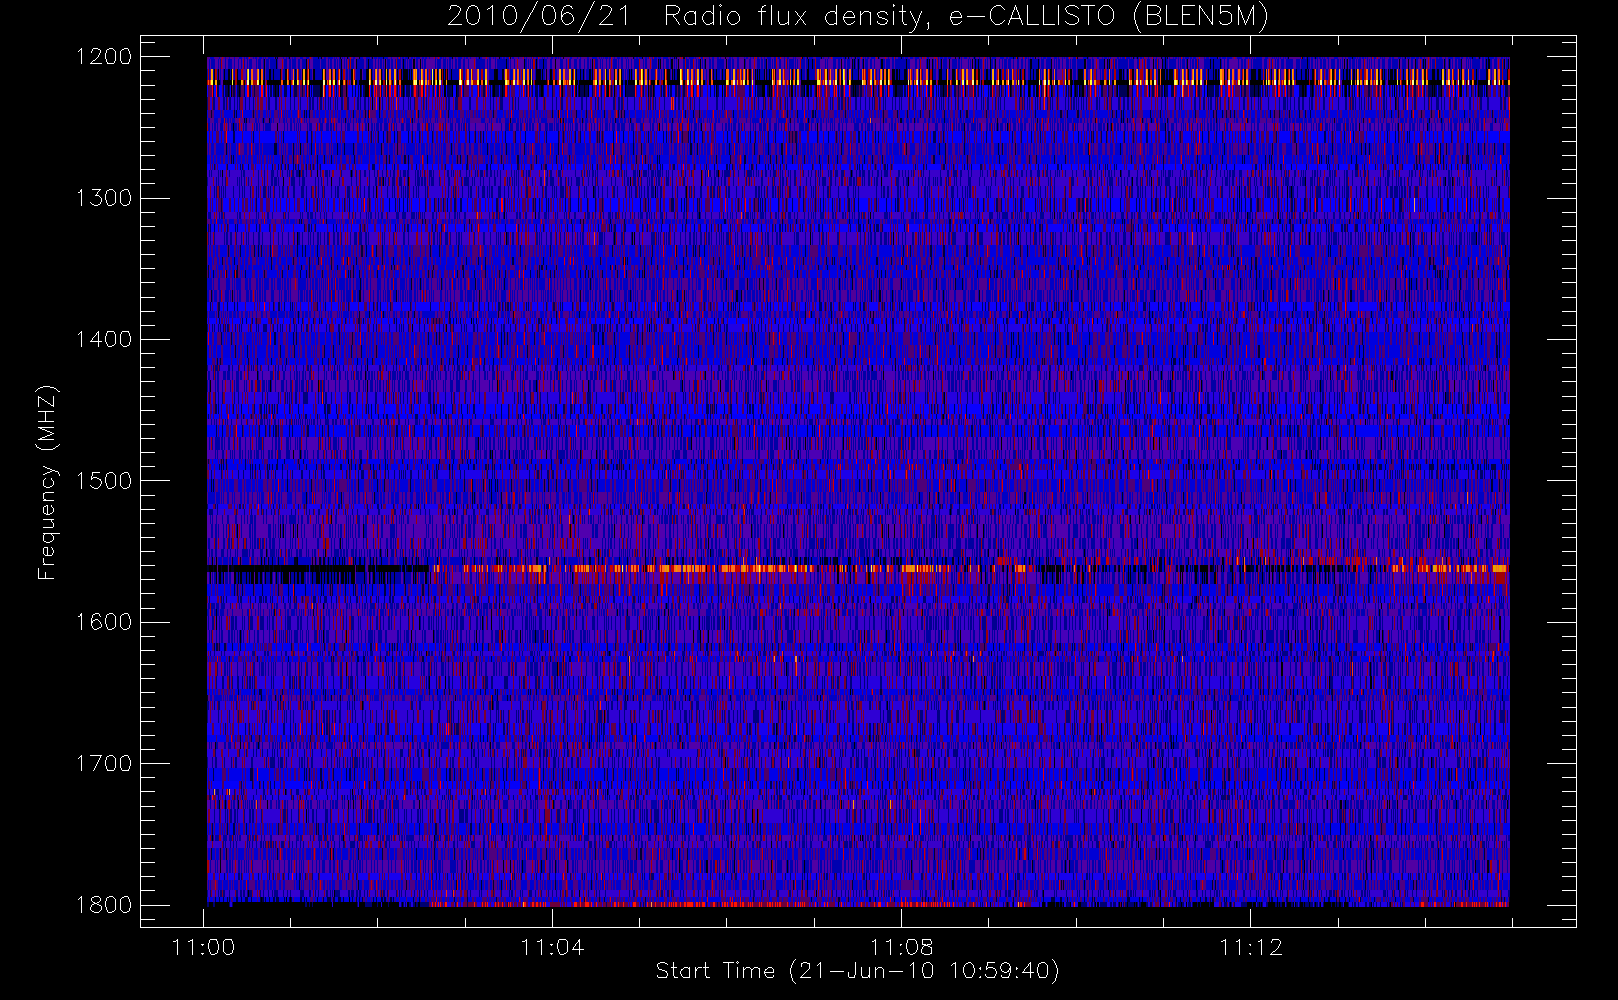
Task: Select the 1400 frequency tick label
Action: [104, 340]
